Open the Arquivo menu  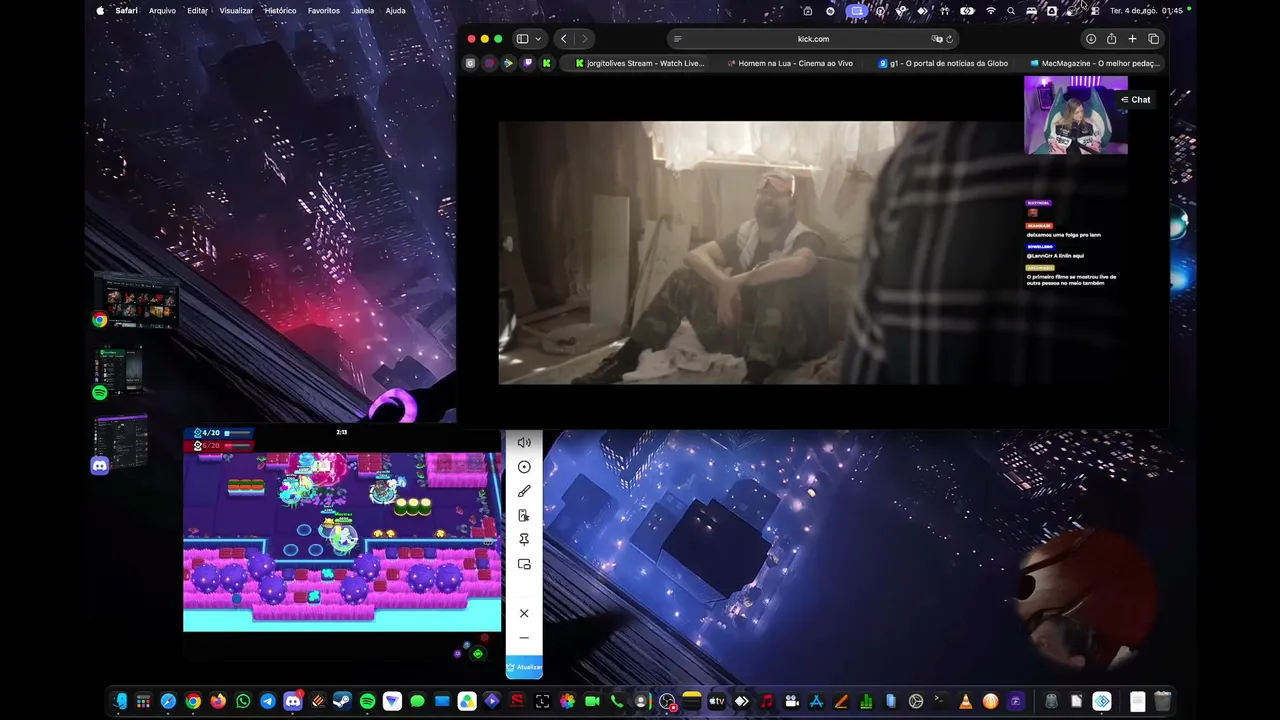(x=162, y=10)
